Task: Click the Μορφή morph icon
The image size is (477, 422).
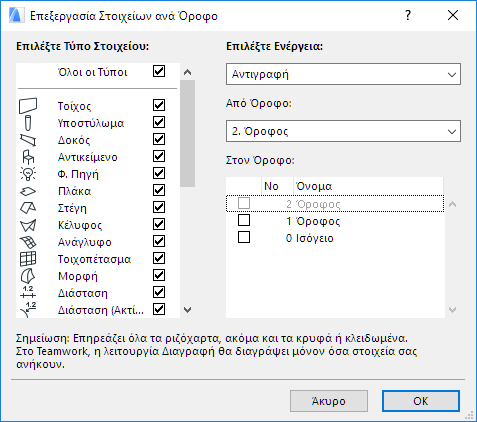Action: 28,276
